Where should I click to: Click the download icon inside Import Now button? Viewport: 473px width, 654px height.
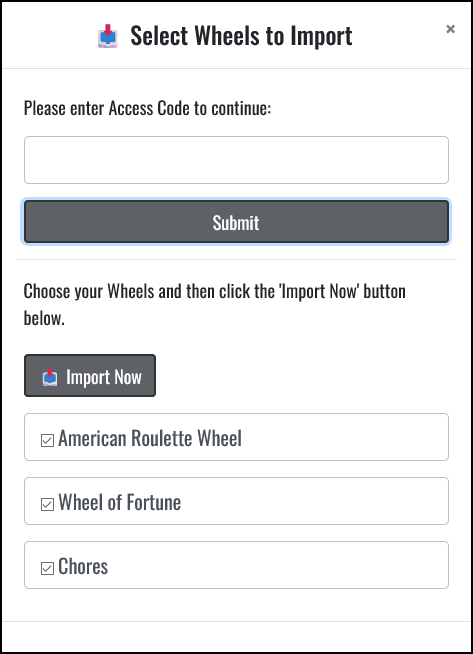tap(50, 377)
